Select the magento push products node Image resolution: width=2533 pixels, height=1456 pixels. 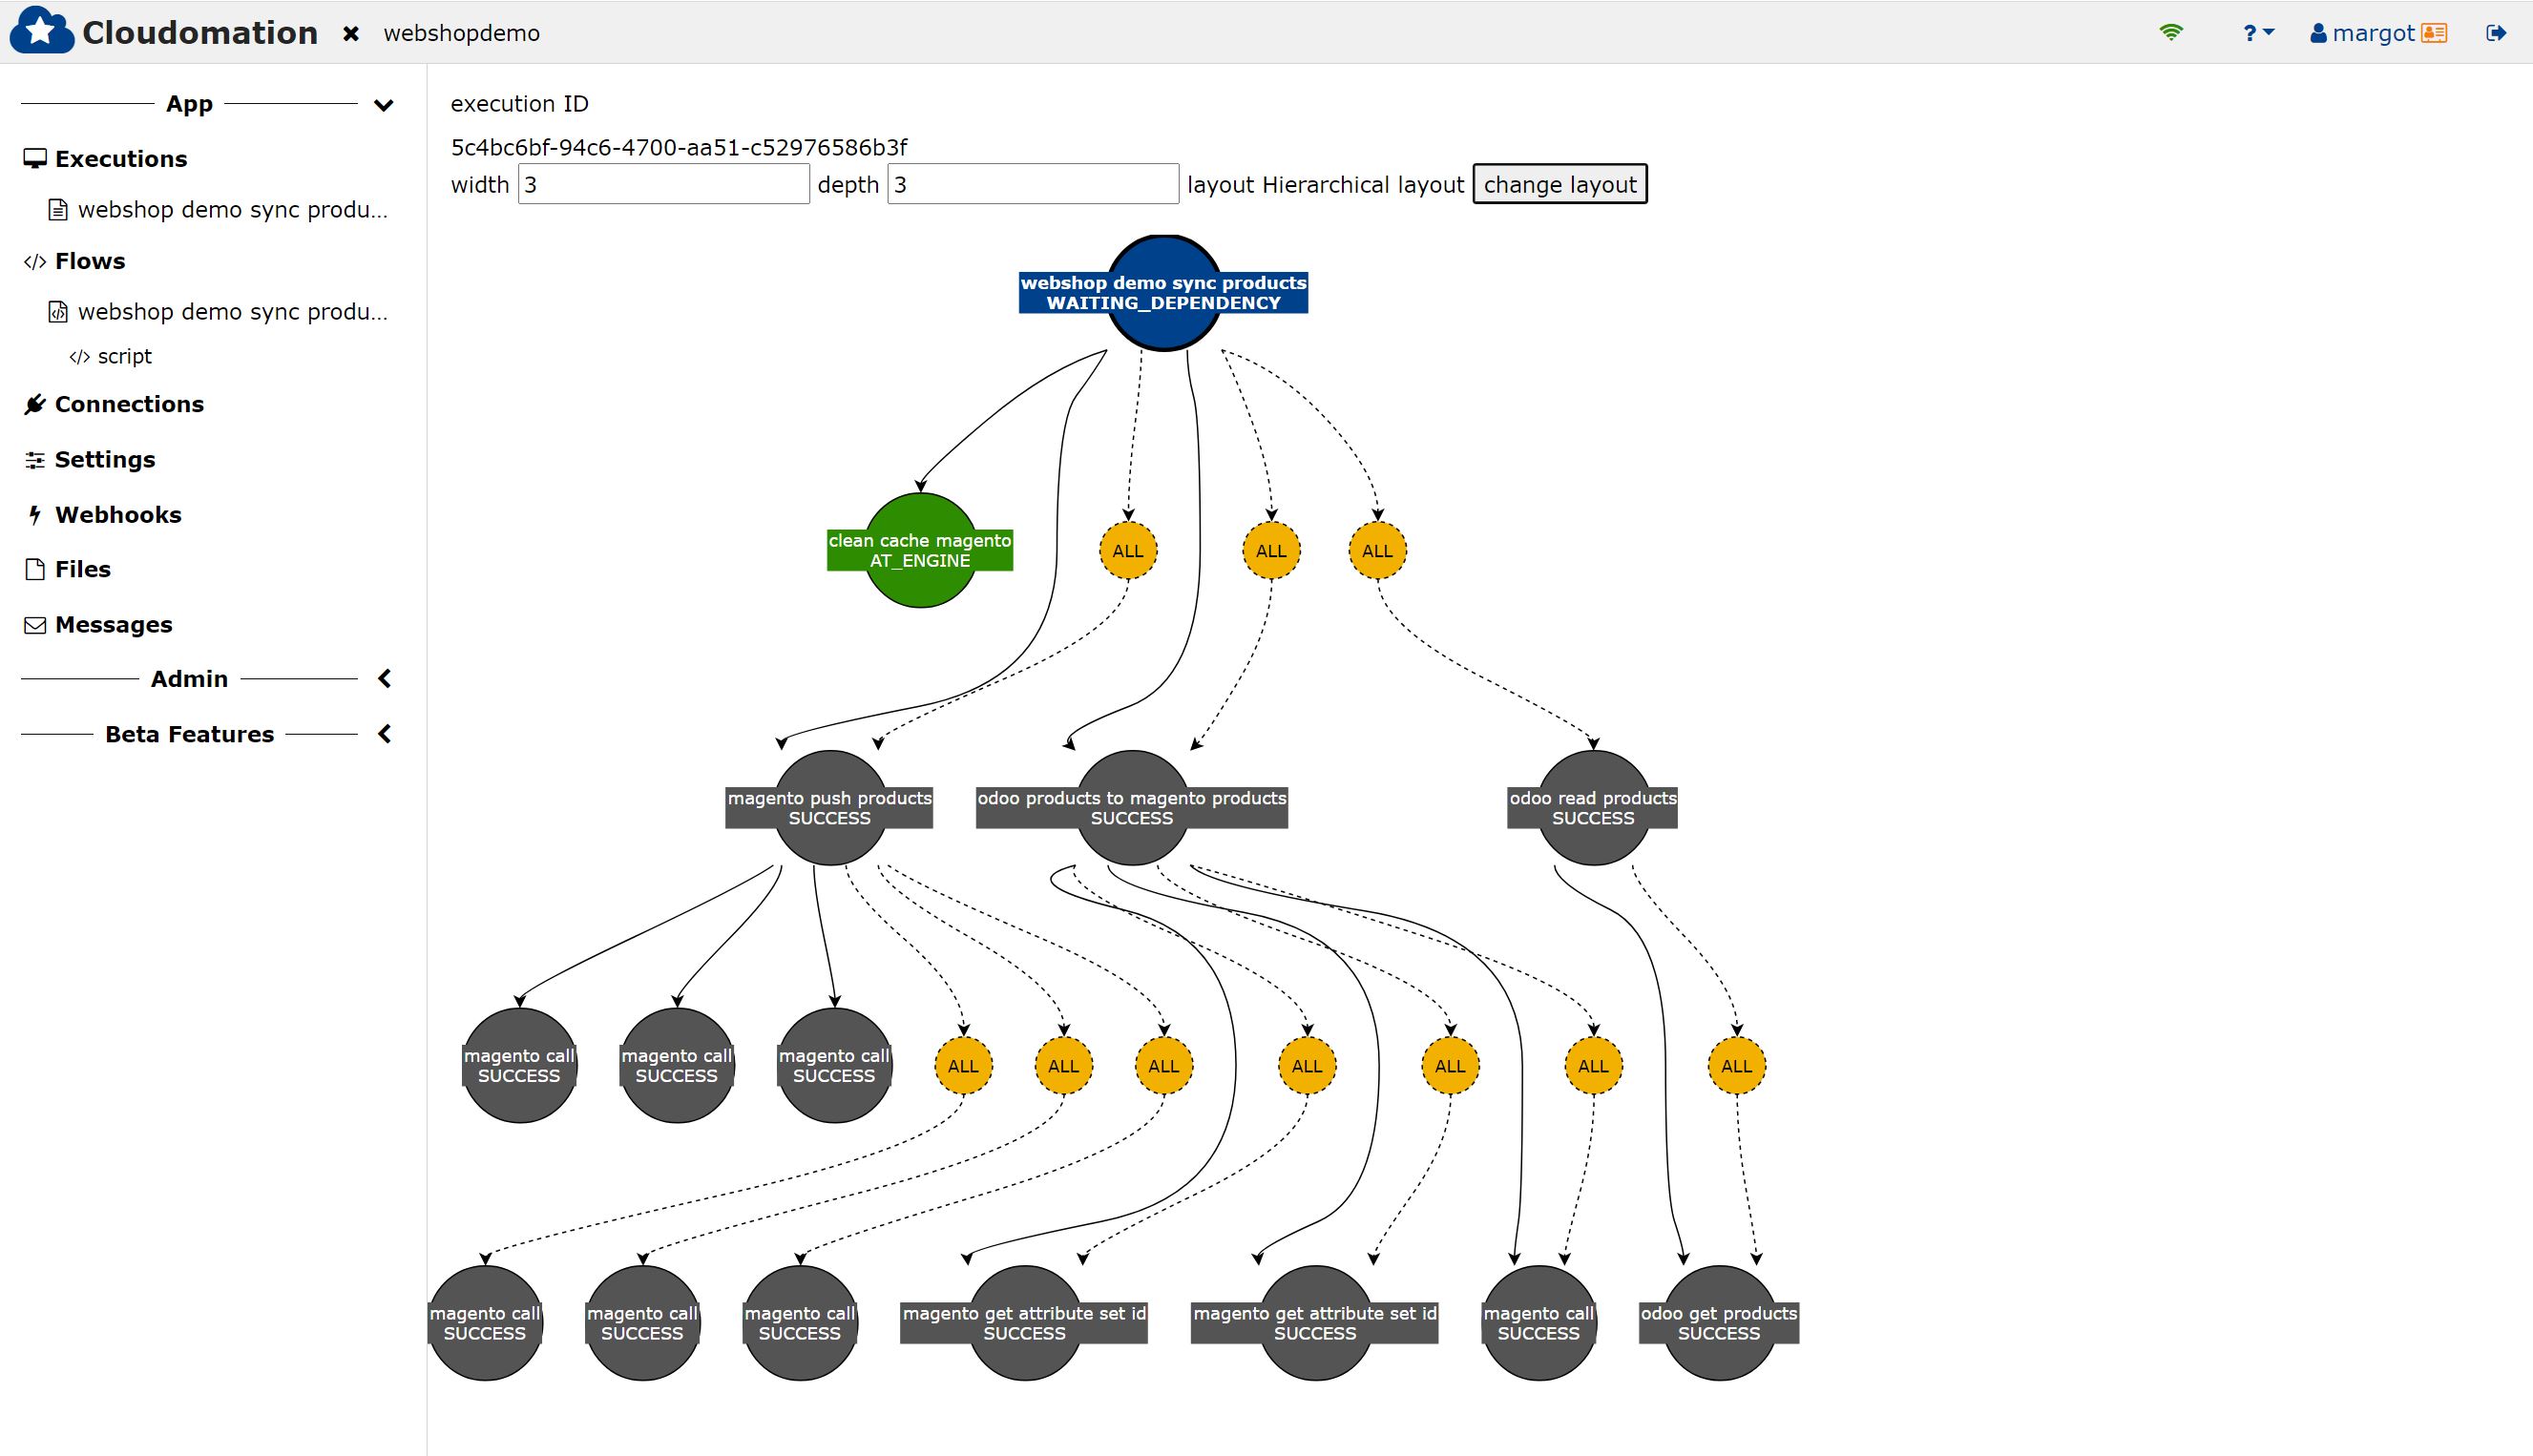[x=829, y=808]
